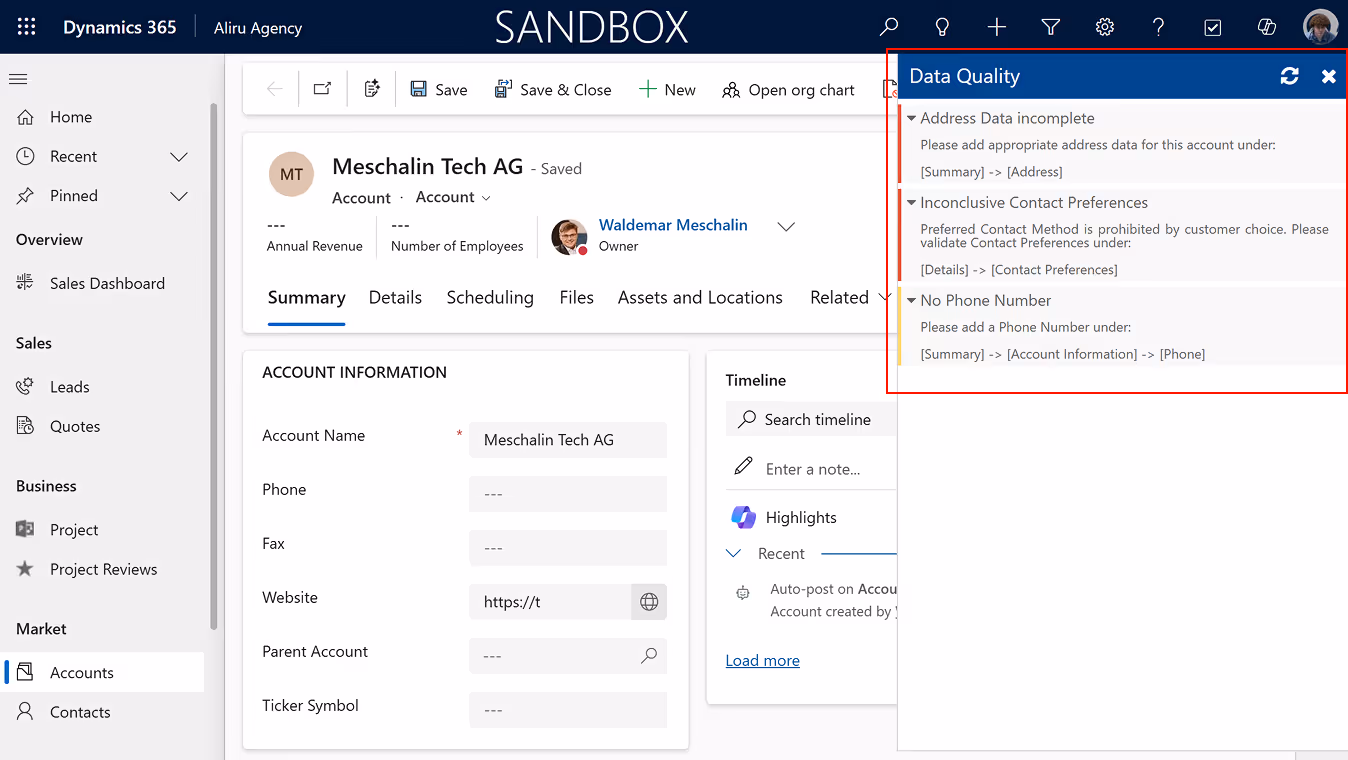The image size is (1348, 760).
Task: Click the globe icon in Website field
Action: [649, 602]
